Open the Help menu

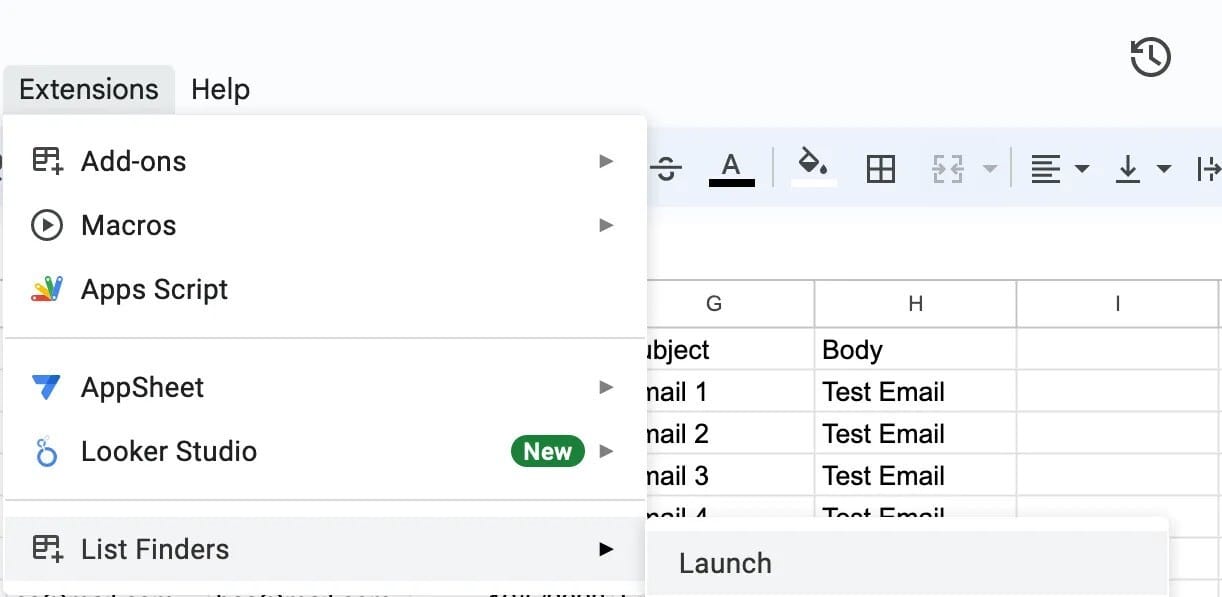point(220,89)
